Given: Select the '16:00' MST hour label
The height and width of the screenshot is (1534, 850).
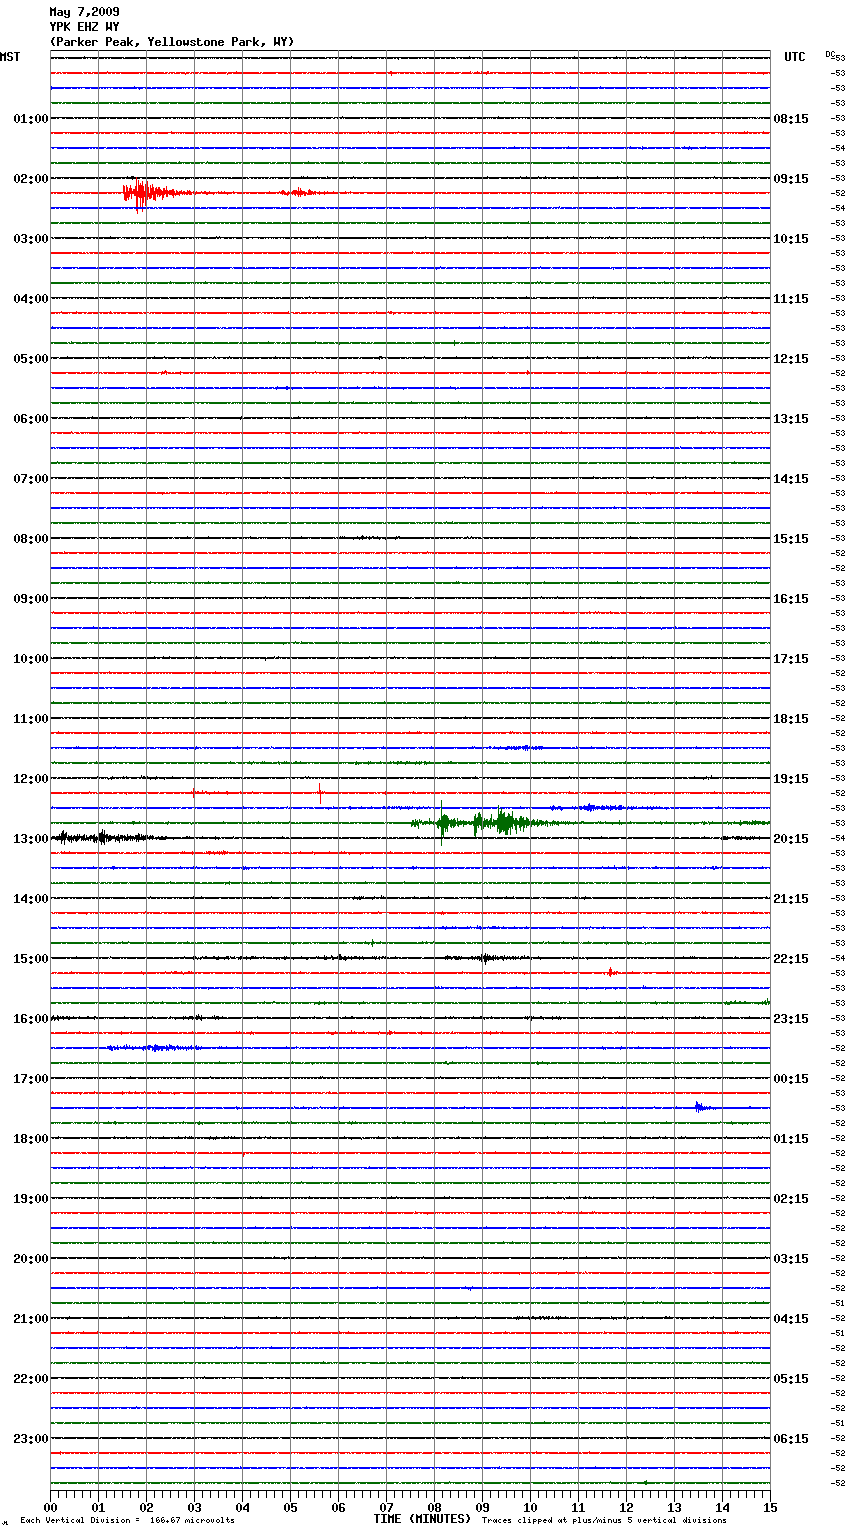Looking at the screenshot, I should click(x=31, y=1018).
